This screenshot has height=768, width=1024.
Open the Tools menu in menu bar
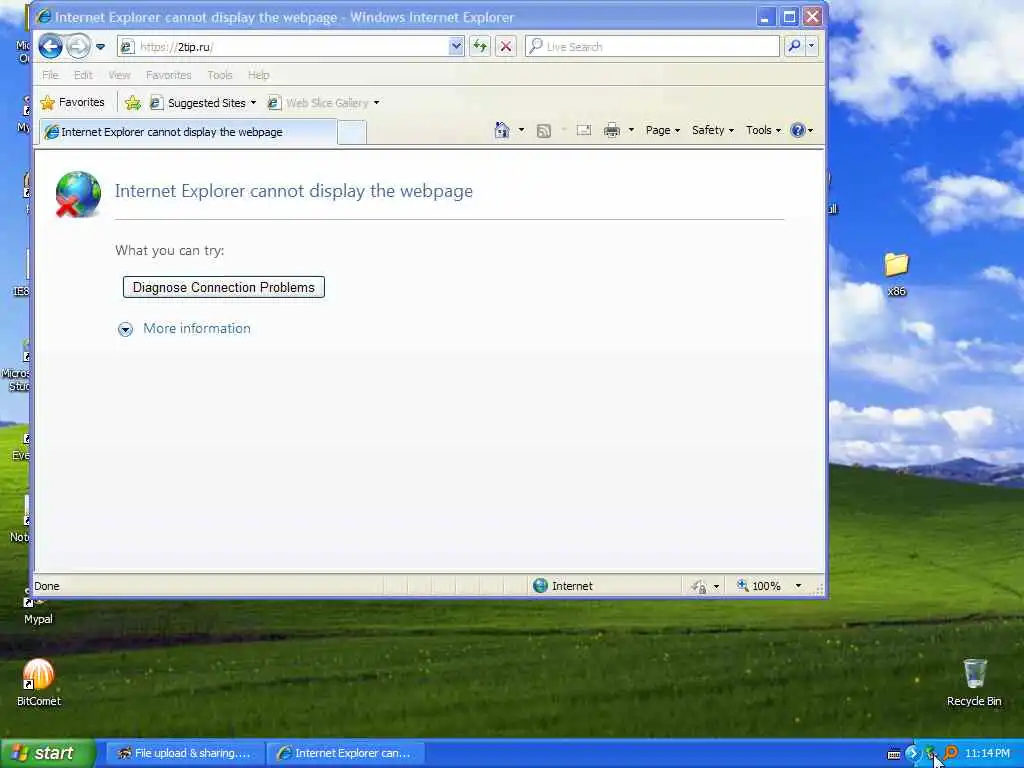click(x=220, y=75)
